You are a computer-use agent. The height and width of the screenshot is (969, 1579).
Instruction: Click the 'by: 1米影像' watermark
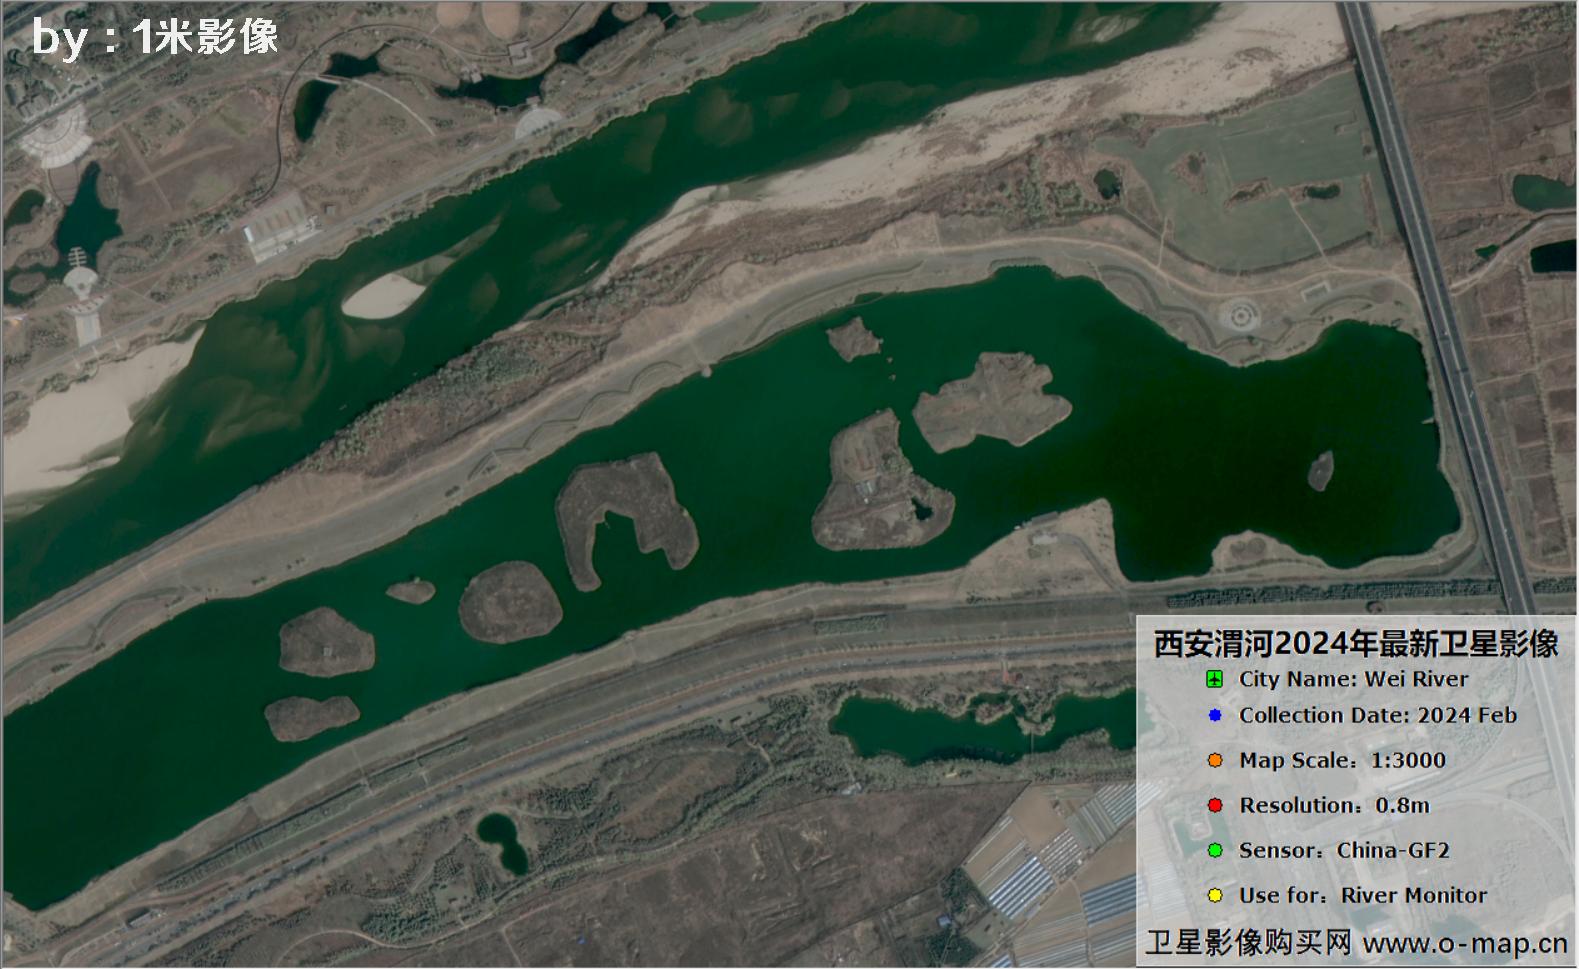click(x=155, y=37)
